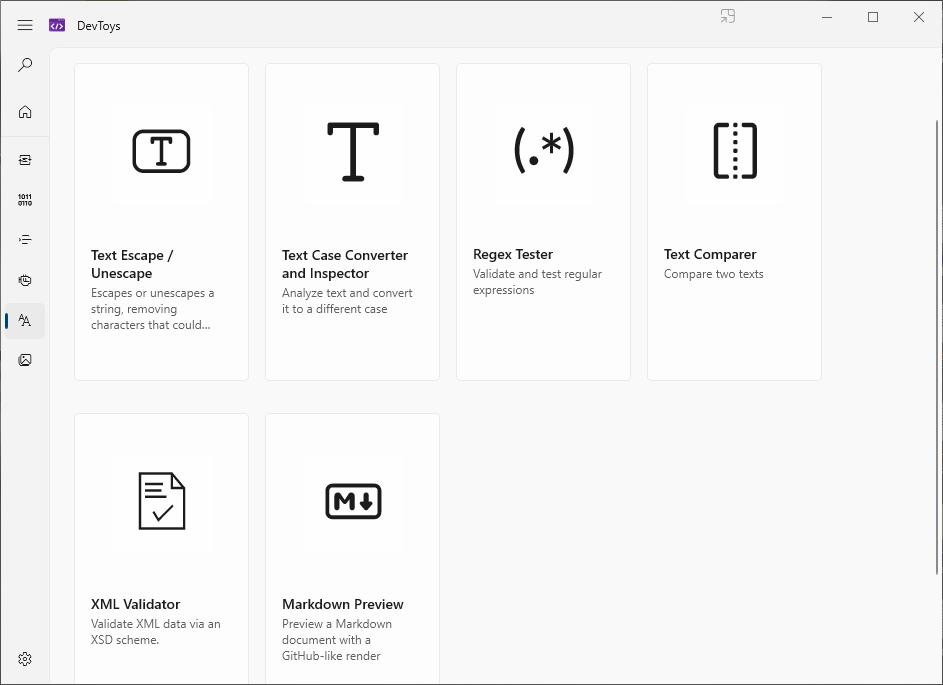This screenshot has width=943, height=685.
Task: Click the (.*) Regex Tester icon
Action: click(x=544, y=150)
